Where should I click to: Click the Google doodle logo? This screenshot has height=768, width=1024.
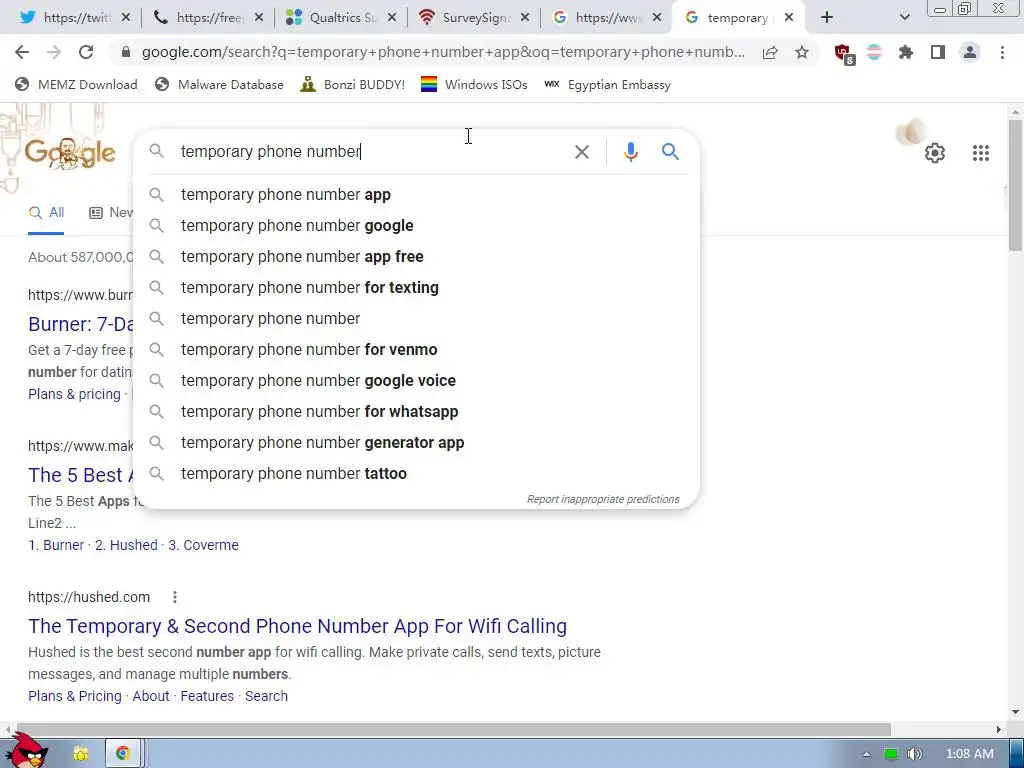[x=71, y=153]
